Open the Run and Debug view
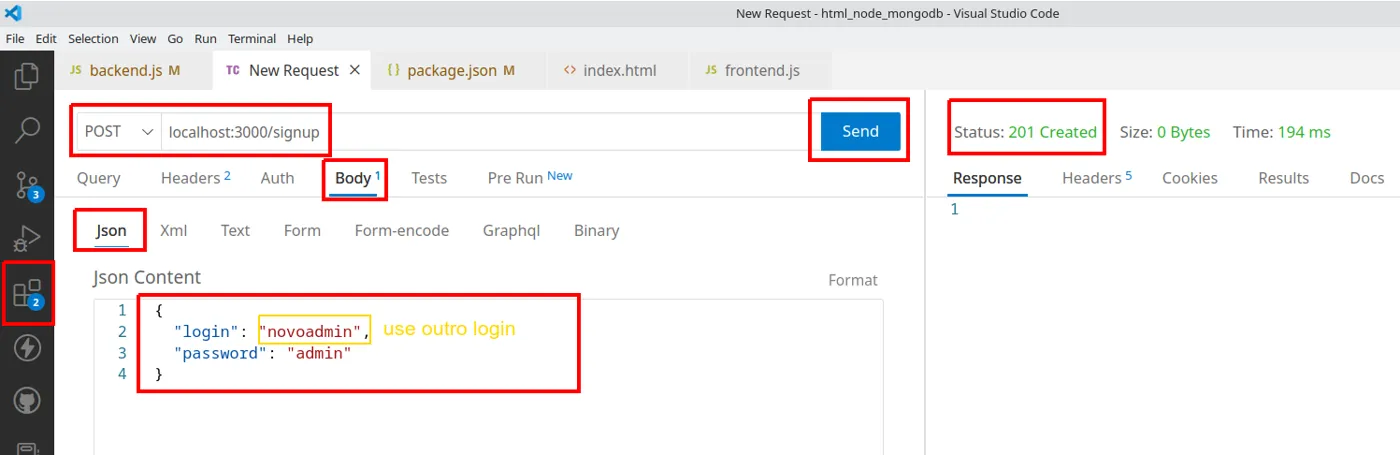Image resolution: width=1400 pixels, height=455 pixels. coord(28,239)
